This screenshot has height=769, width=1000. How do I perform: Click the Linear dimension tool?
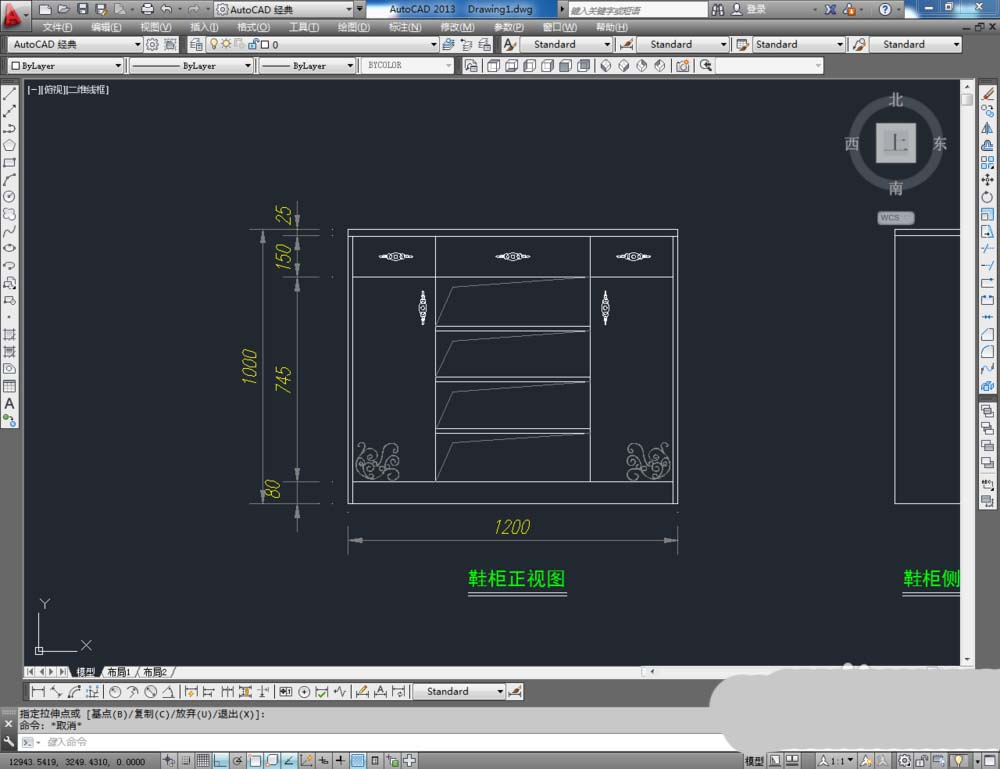pos(38,691)
